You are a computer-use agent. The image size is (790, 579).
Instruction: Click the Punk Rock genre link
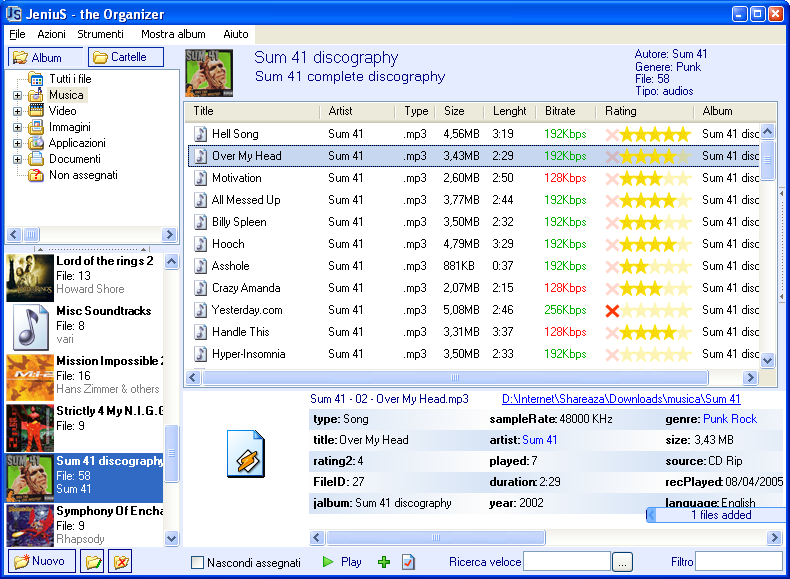coord(730,419)
